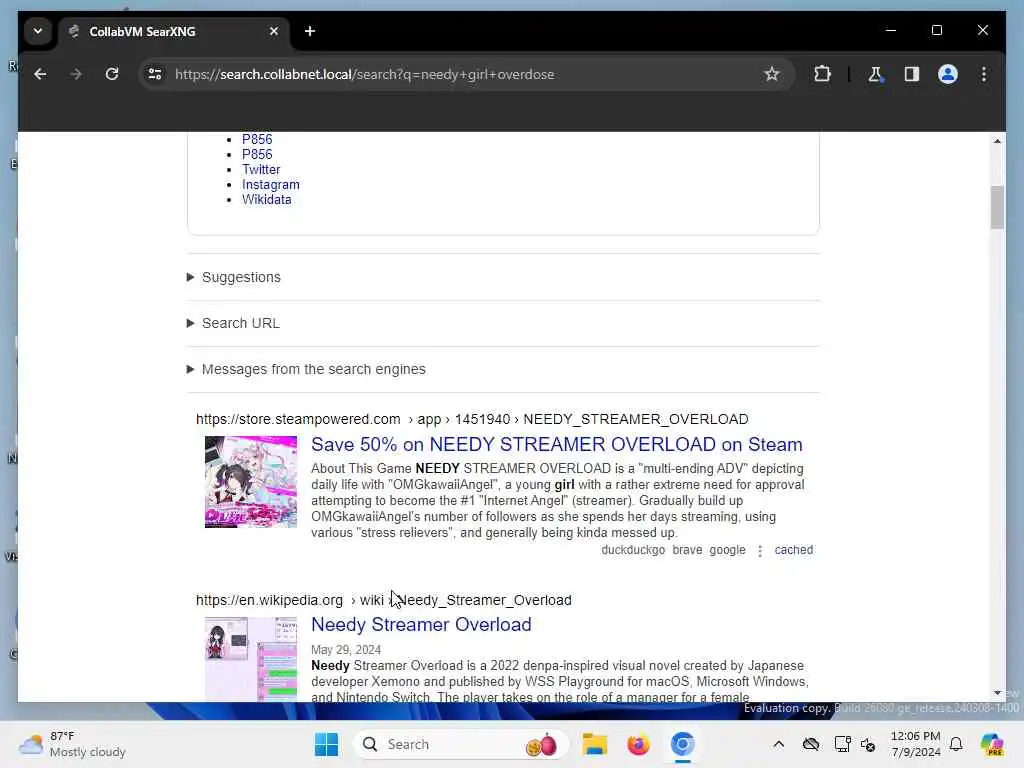Click the google engine label
This screenshot has width=1024, height=768.
coord(727,550)
